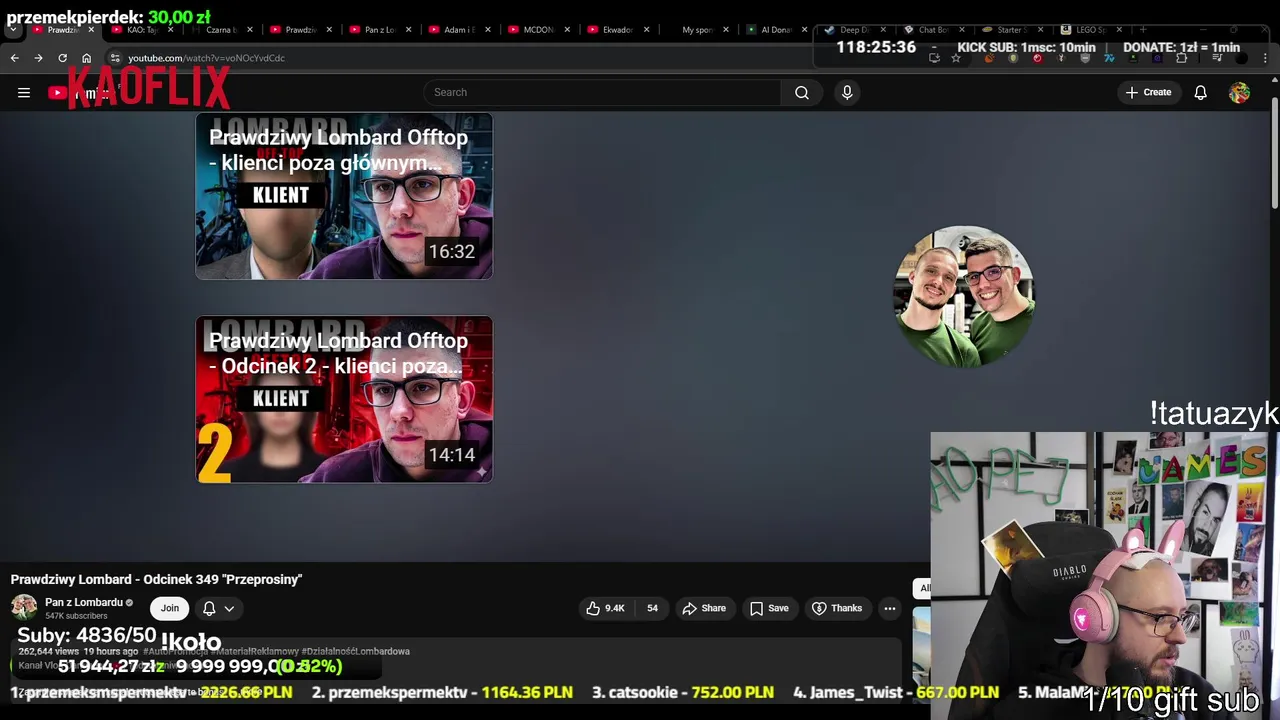The width and height of the screenshot is (1280, 720).
Task: Save the video to a playlist
Action: click(x=769, y=608)
